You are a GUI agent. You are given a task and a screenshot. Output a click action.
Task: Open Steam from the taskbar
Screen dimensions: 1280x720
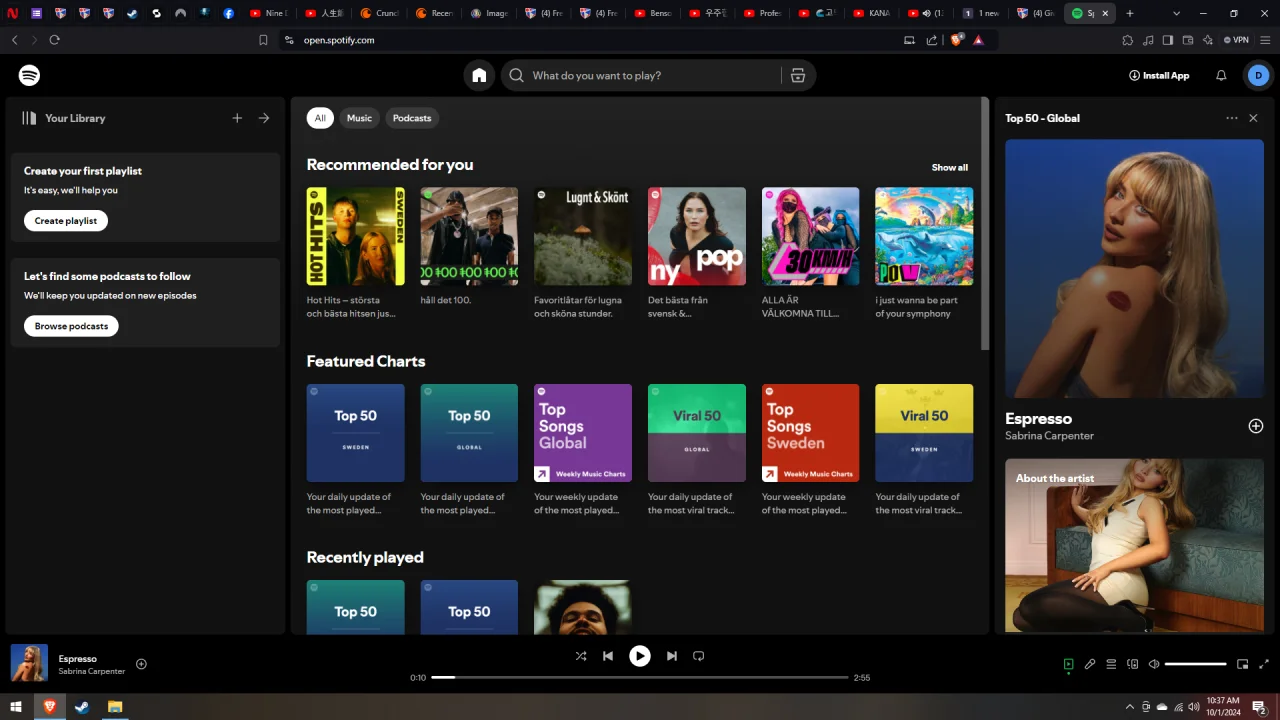[81, 707]
